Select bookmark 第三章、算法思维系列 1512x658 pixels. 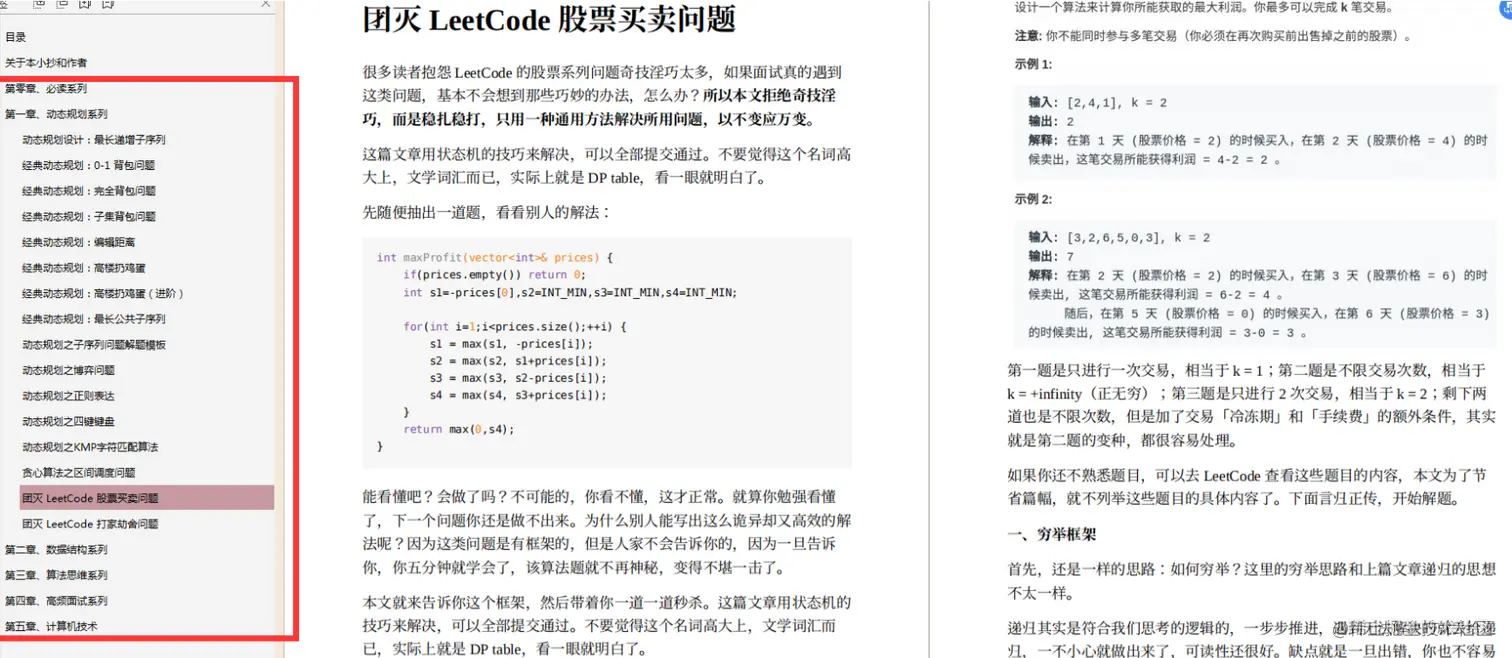(56, 575)
